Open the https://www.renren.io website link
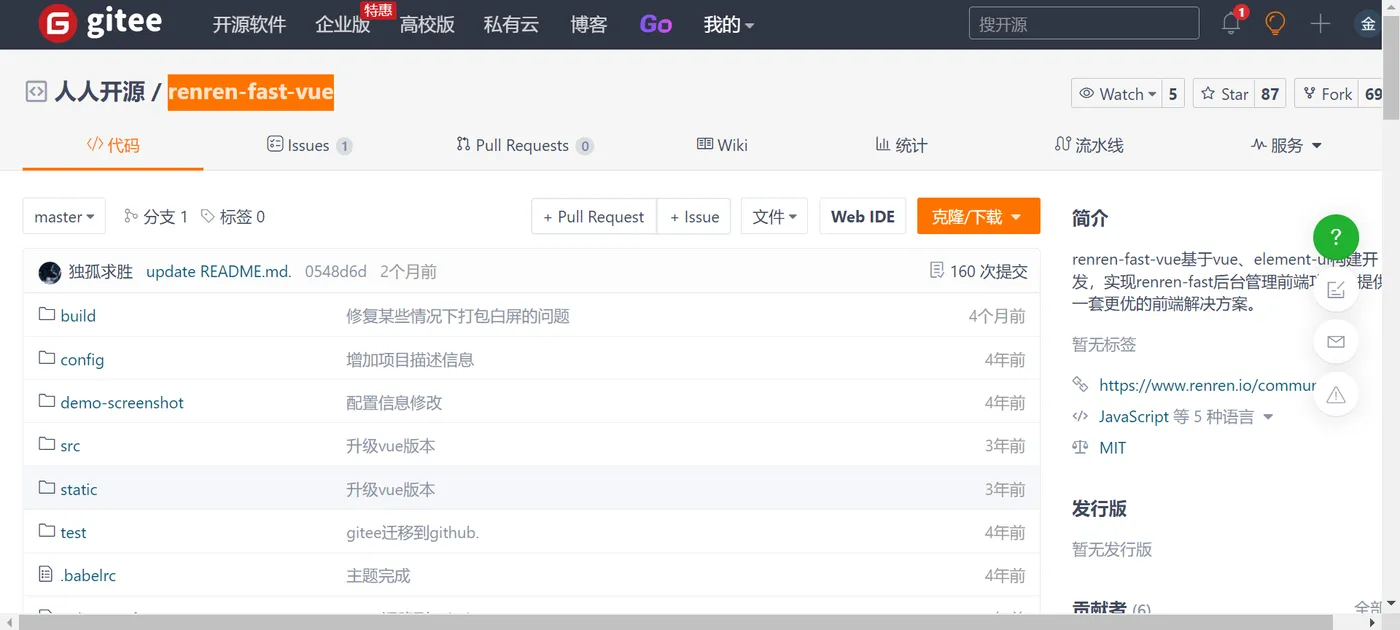 click(1207, 385)
